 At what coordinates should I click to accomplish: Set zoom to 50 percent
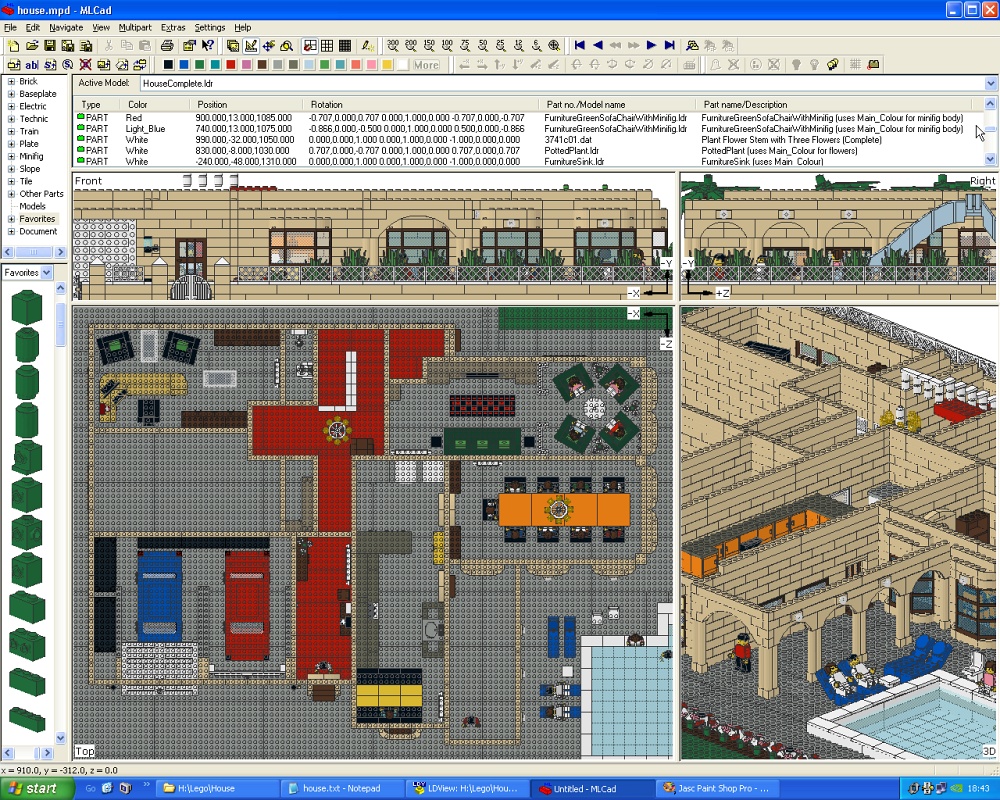[x=483, y=46]
